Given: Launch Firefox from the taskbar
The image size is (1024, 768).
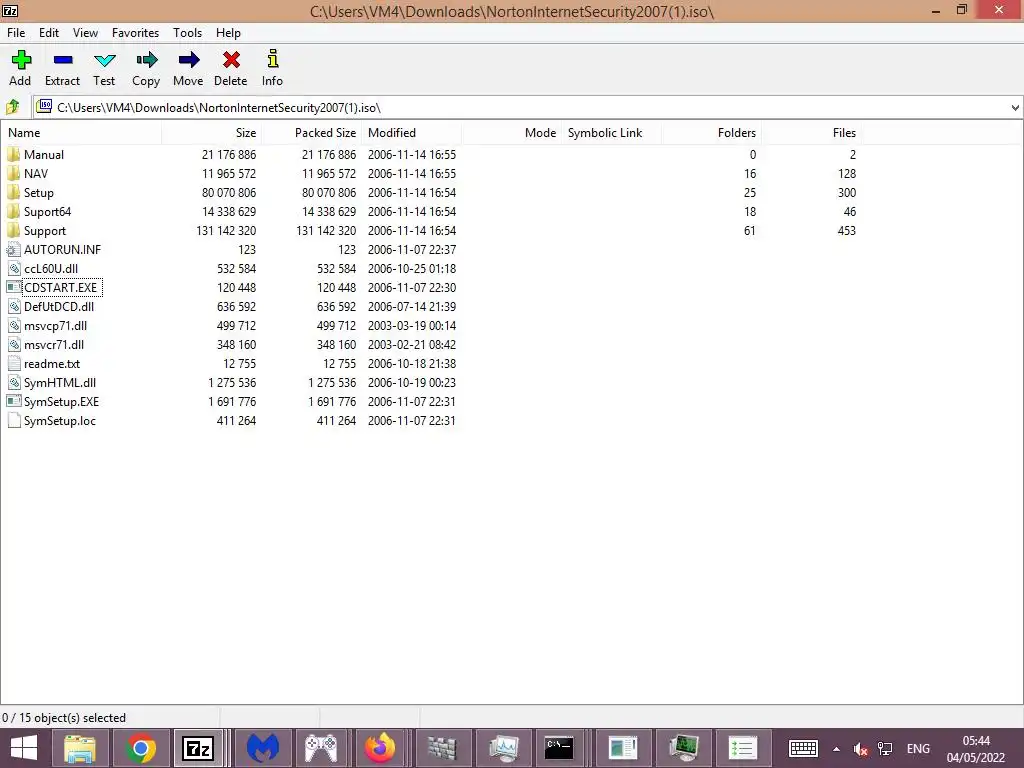Looking at the screenshot, I should tap(380, 748).
